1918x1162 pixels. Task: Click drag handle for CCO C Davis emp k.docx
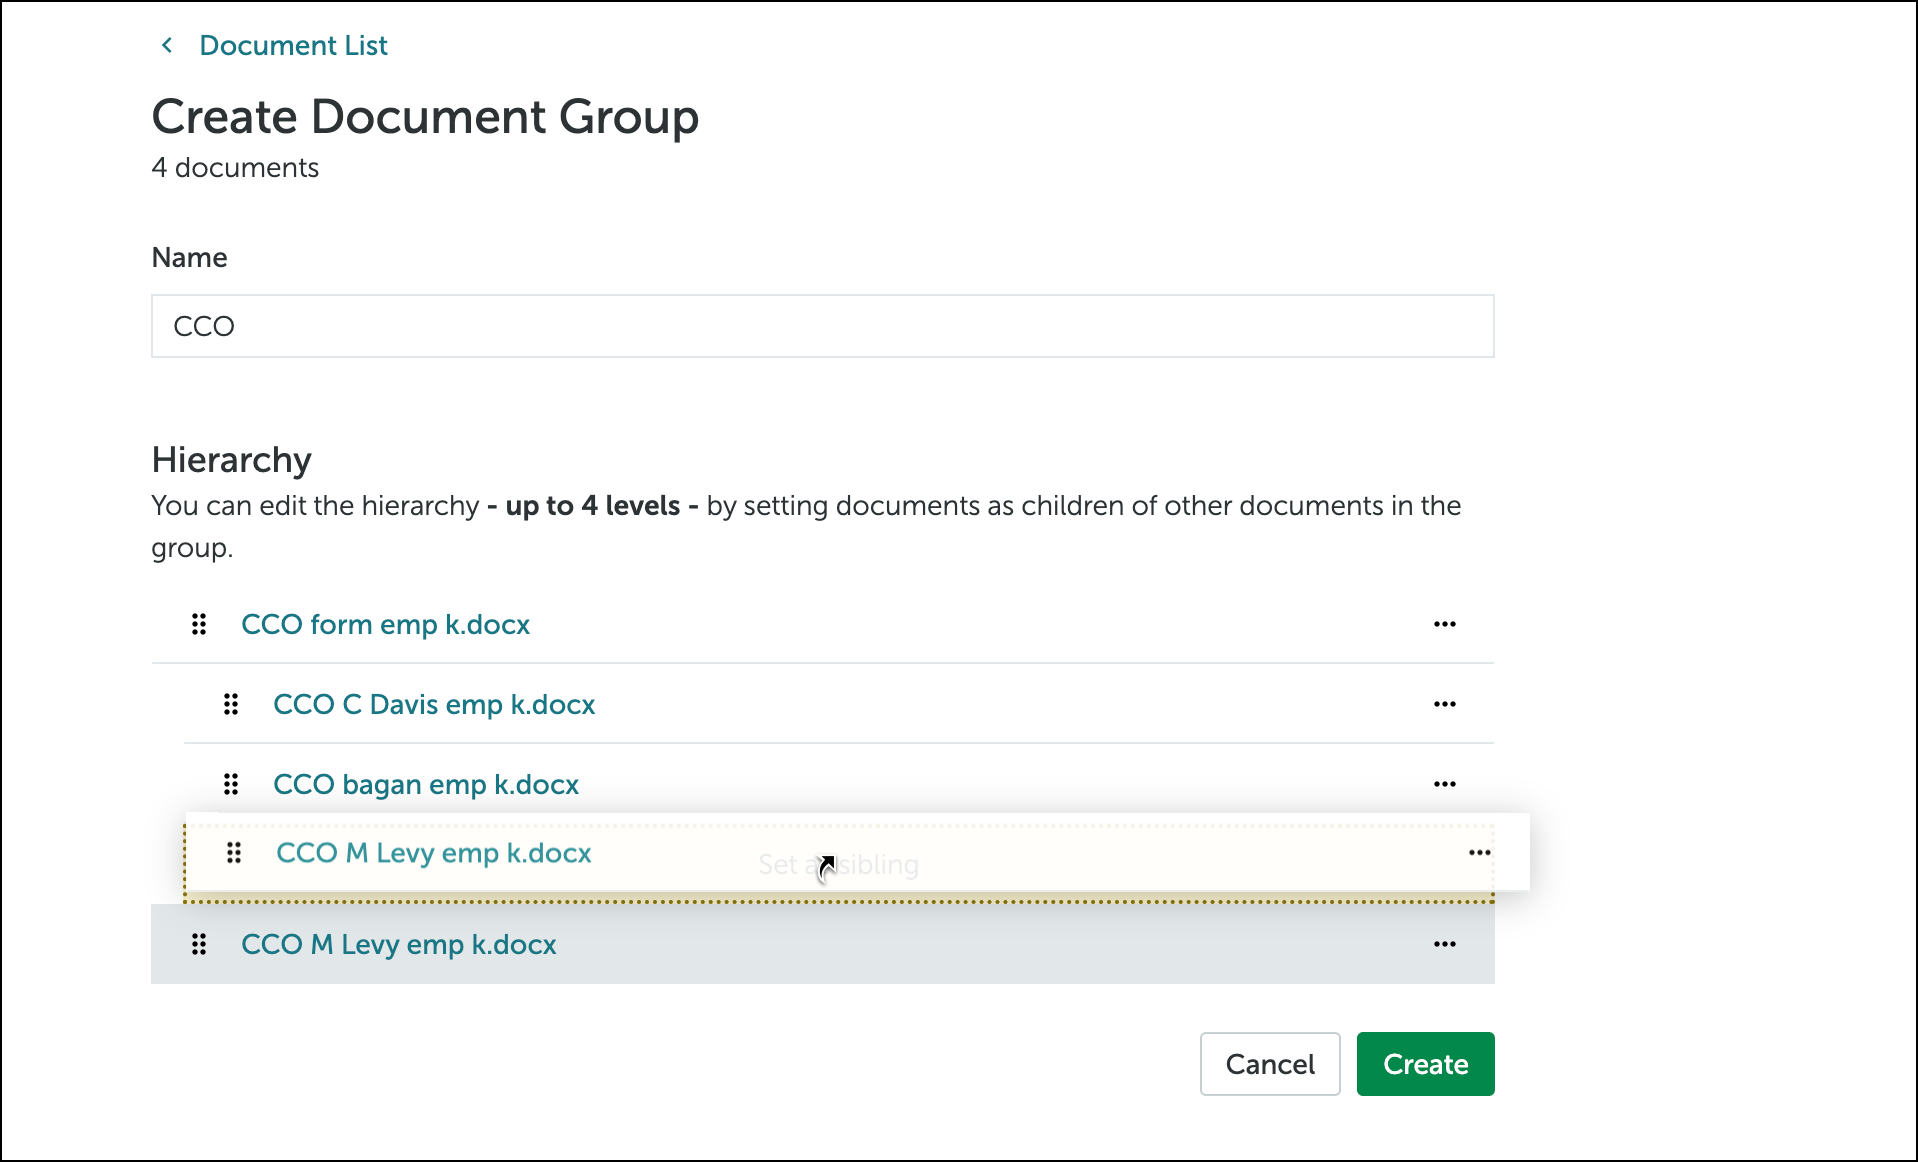click(x=231, y=704)
